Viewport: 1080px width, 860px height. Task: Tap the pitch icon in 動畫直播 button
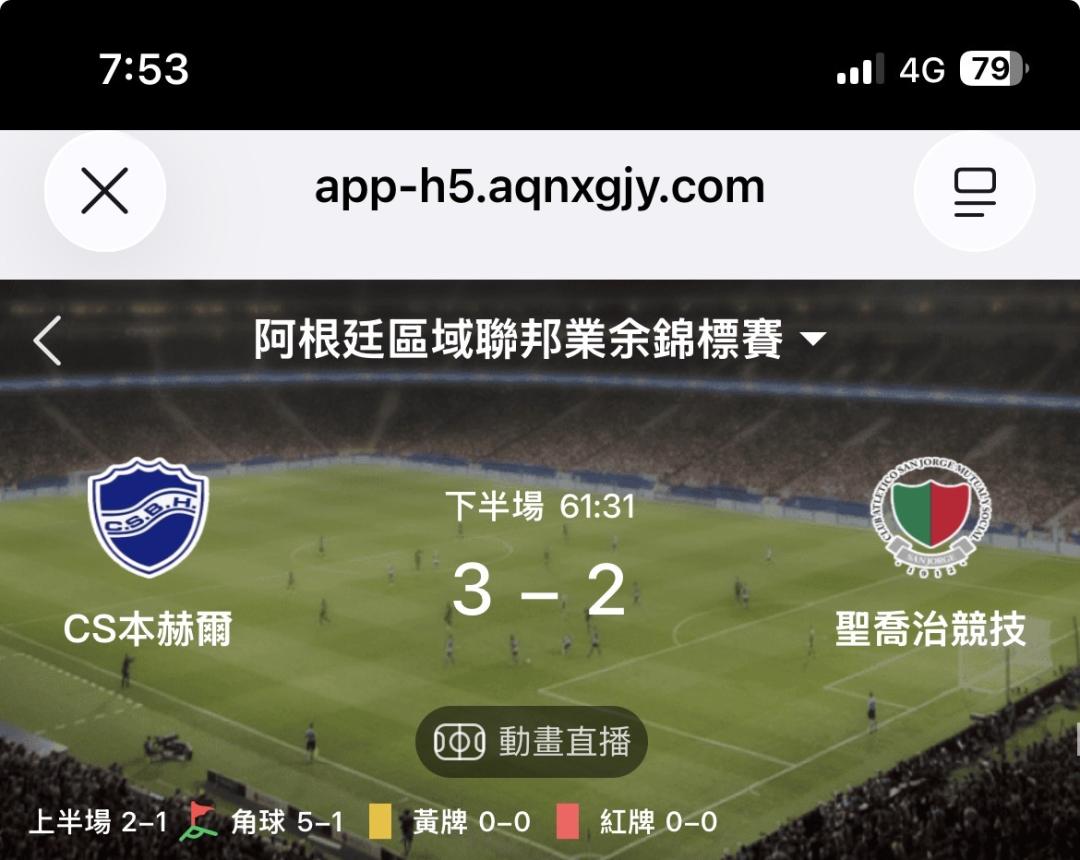(x=459, y=742)
